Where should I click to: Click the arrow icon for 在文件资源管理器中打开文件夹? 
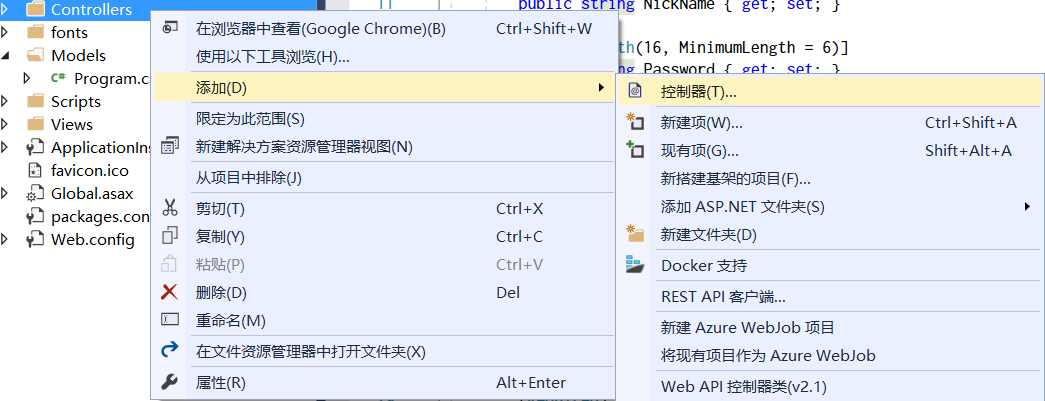[170, 351]
